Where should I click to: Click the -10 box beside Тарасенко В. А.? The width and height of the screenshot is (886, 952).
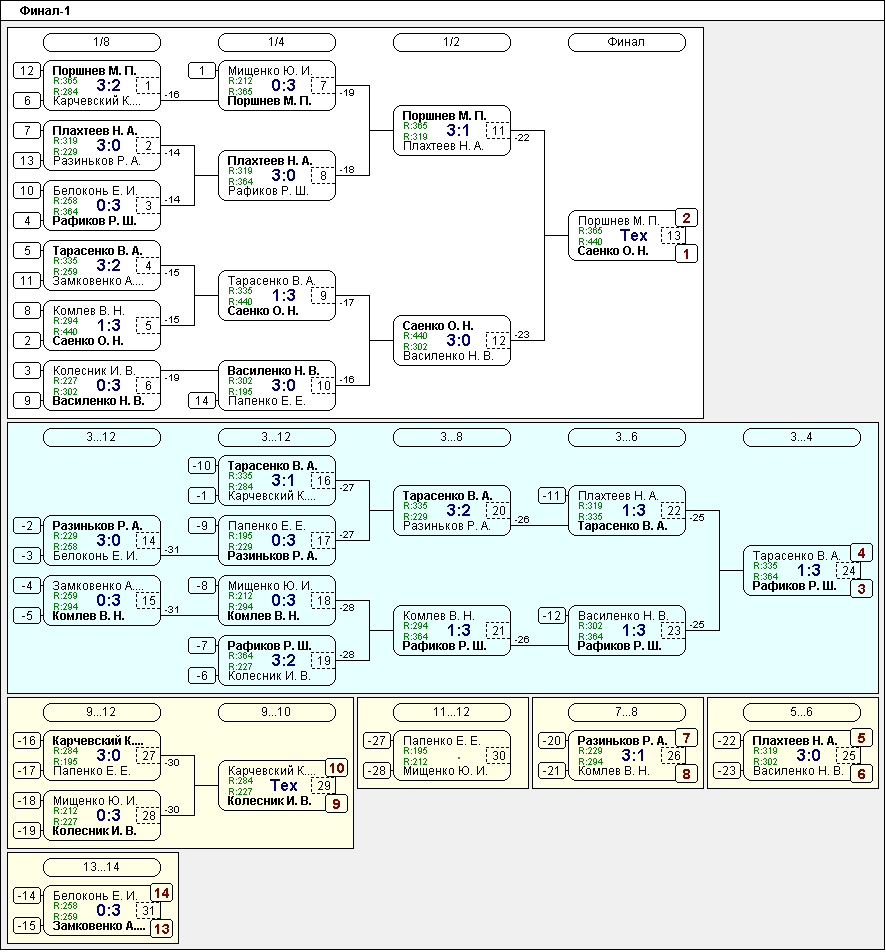tap(202, 466)
